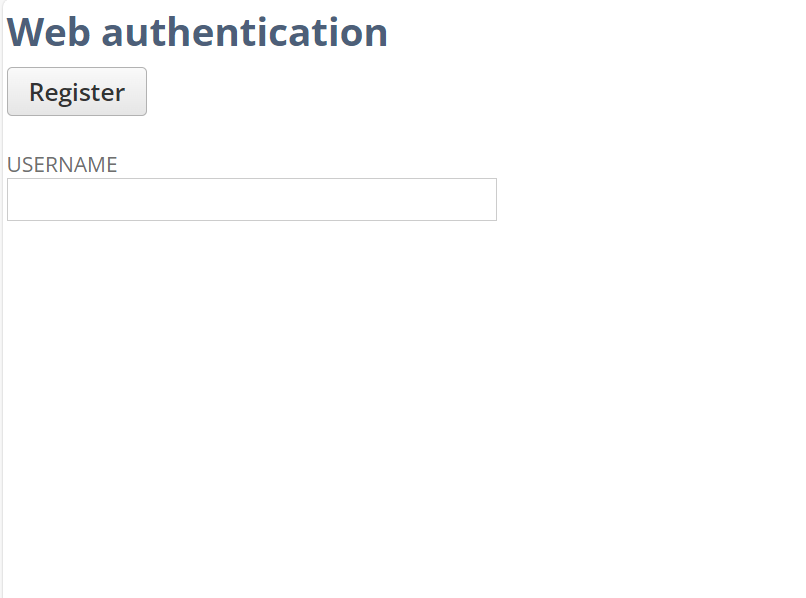Click the word 'authentication' in the title
Viewport: 806px width, 598px height.
244,32
